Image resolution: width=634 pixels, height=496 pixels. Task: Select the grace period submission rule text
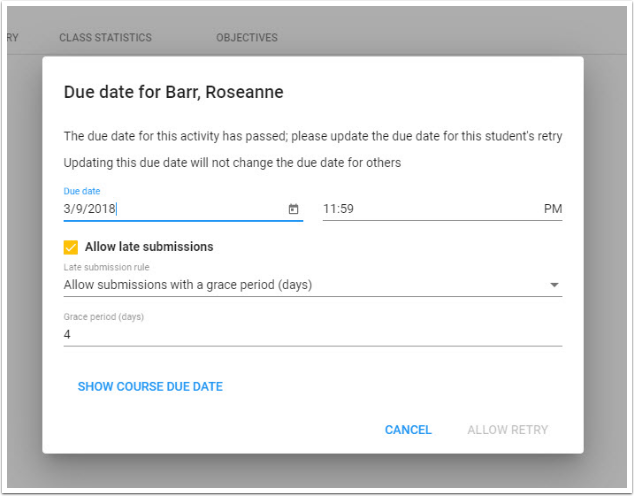[188, 285]
